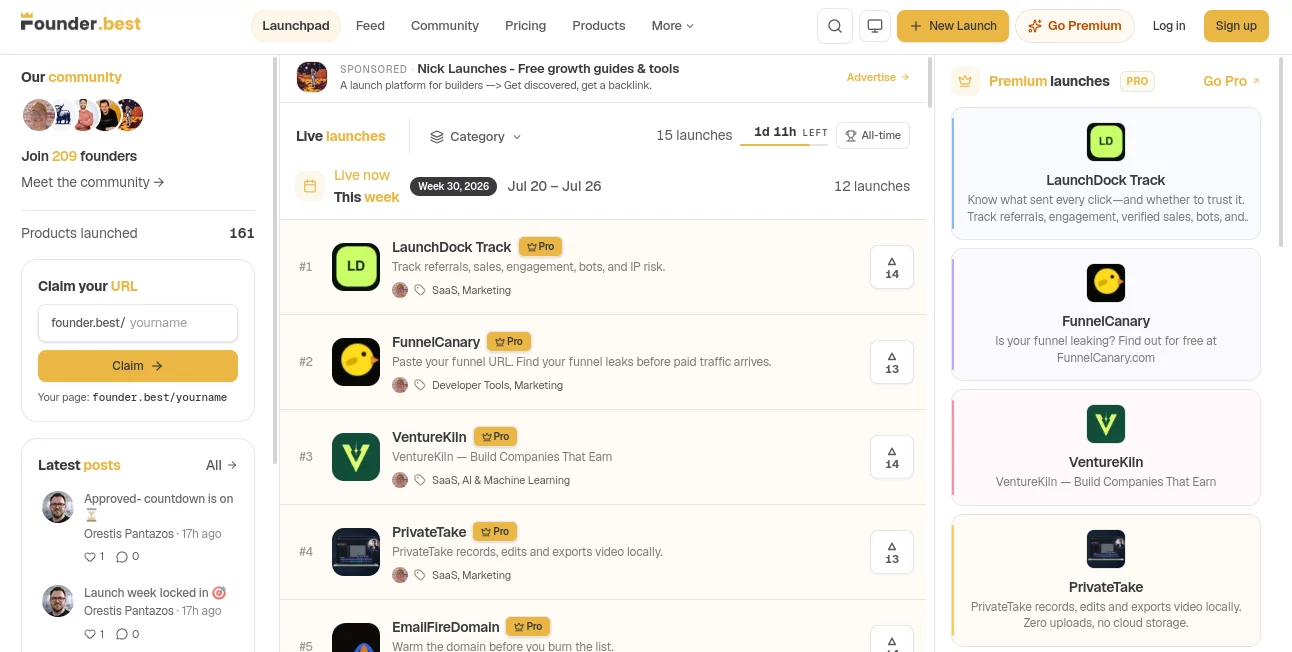Open the Products tab

click(x=599, y=26)
